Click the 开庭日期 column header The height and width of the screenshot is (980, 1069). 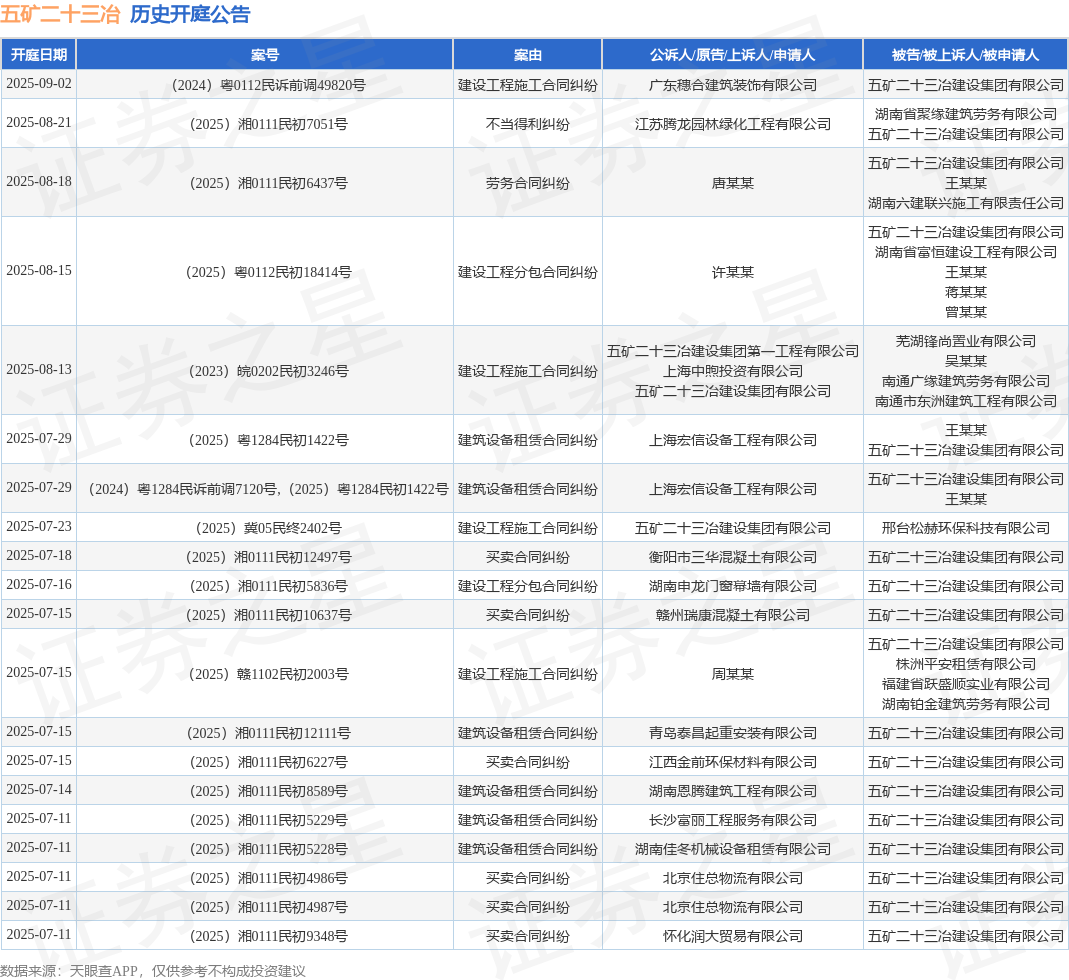(x=39, y=55)
